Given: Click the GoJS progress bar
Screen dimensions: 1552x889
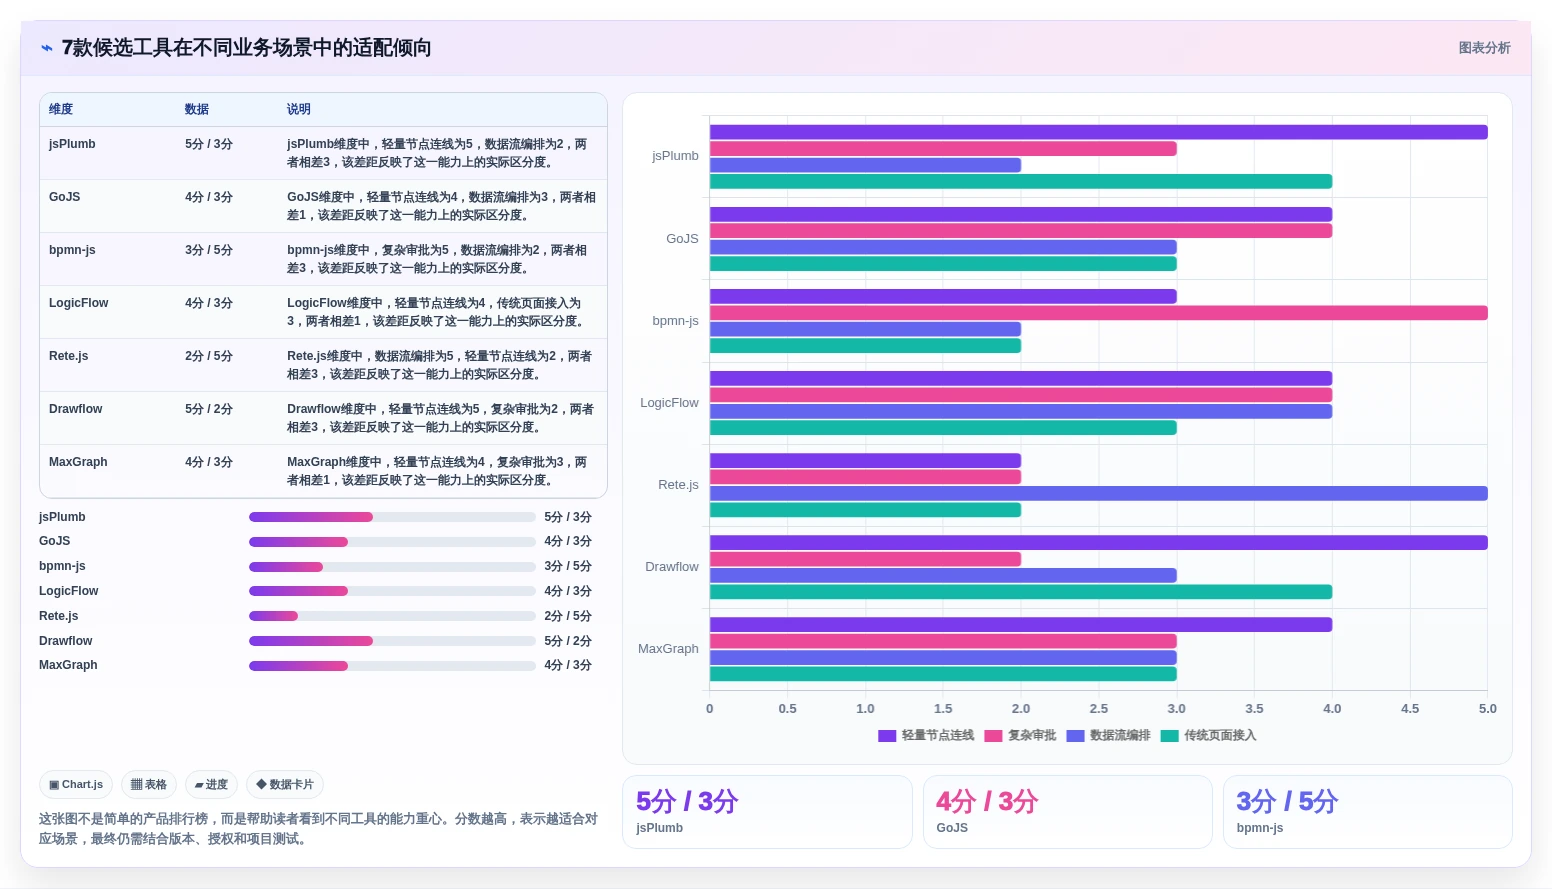Looking at the screenshot, I should click(x=392, y=542).
